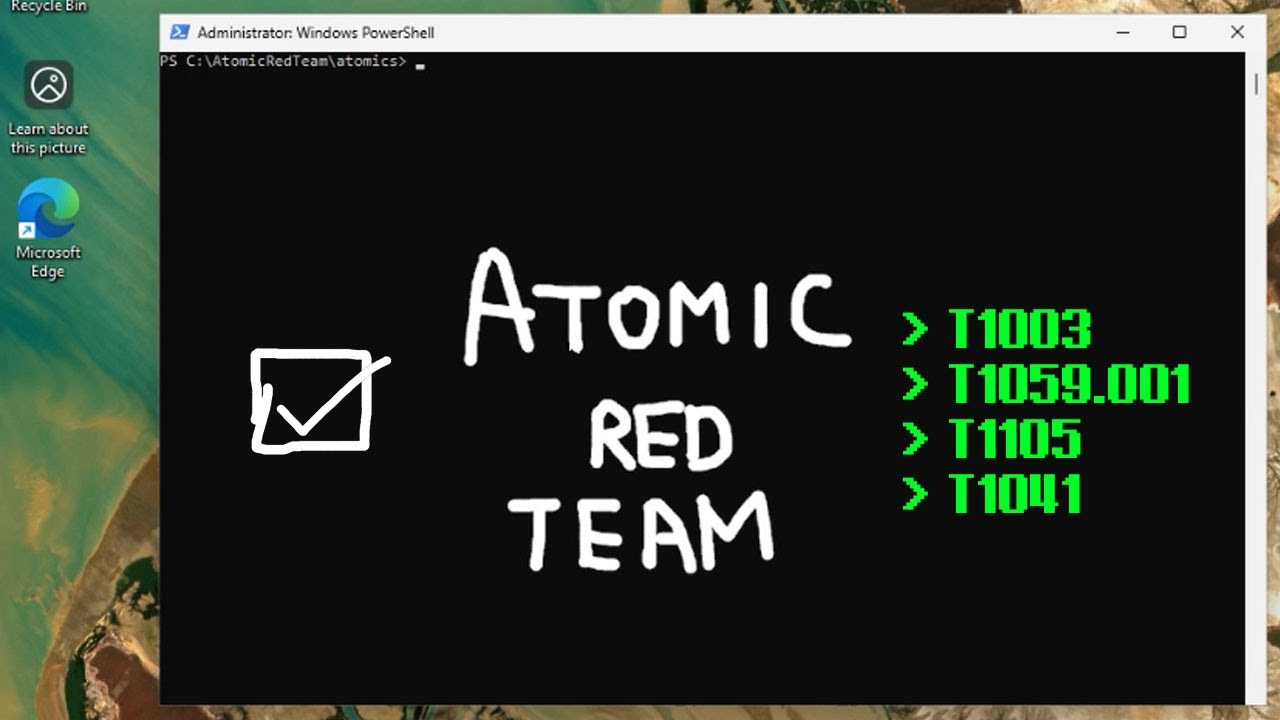Open the Recycle Bin on the desktop
Image resolution: width=1280 pixels, height=720 pixels.
(x=48, y=6)
